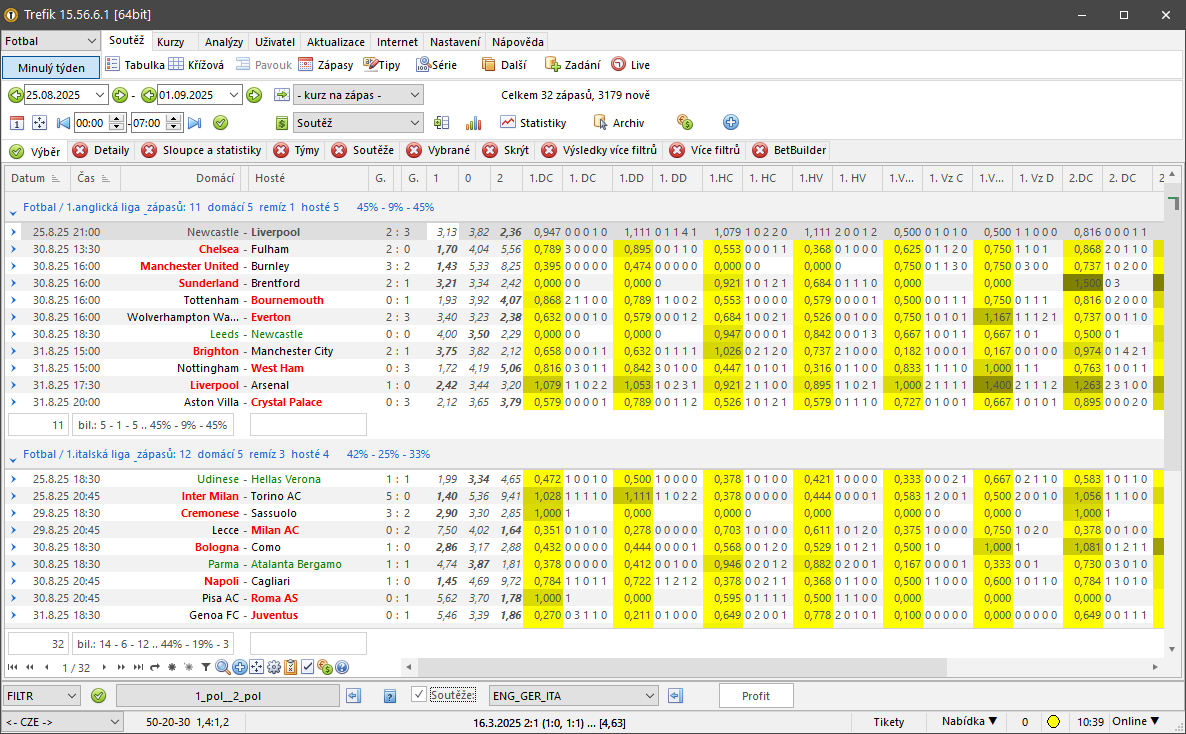Image resolution: width=1186 pixels, height=734 pixels.
Task: Click the magnifier search icon below table
Action: (222, 667)
